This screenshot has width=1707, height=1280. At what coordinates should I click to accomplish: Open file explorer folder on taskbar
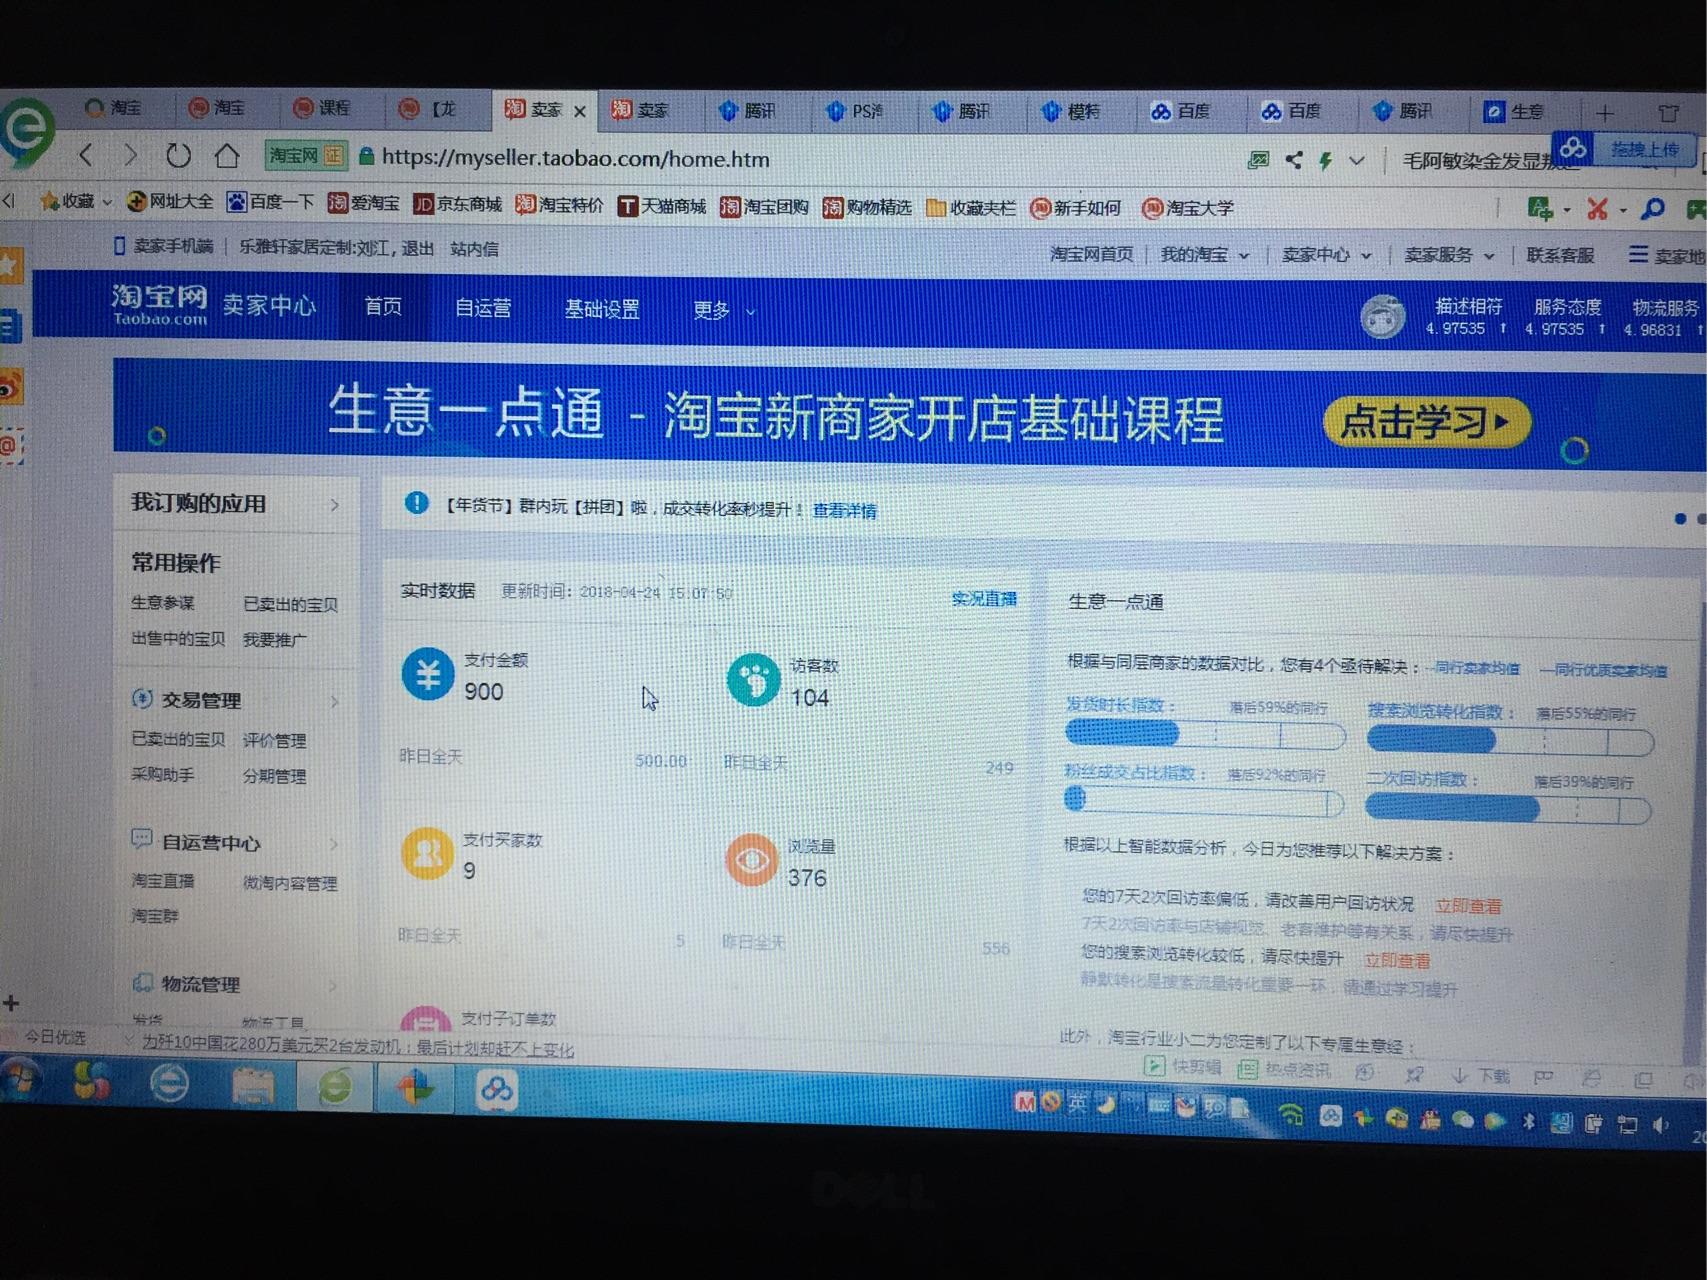pos(252,1086)
